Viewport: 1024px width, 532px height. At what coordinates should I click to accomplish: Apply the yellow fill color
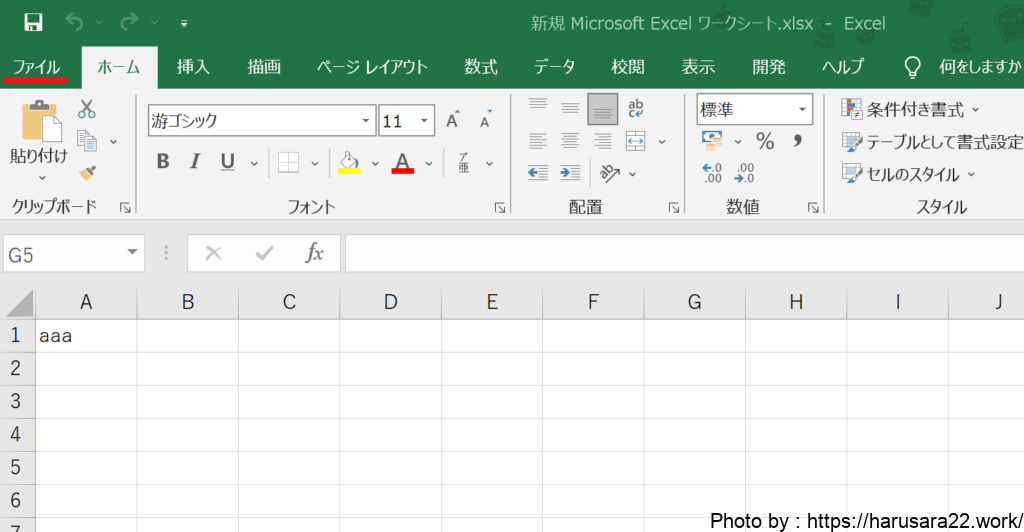tap(349, 162)
